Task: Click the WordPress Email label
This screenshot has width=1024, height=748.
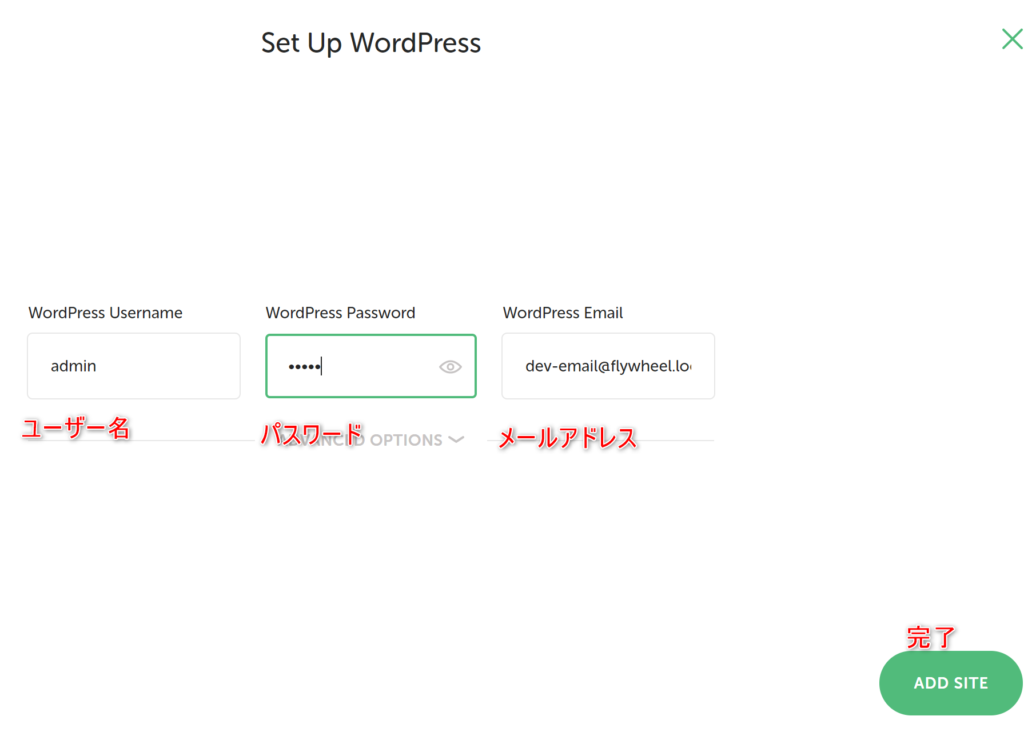Action: click(x=562, y=313)
